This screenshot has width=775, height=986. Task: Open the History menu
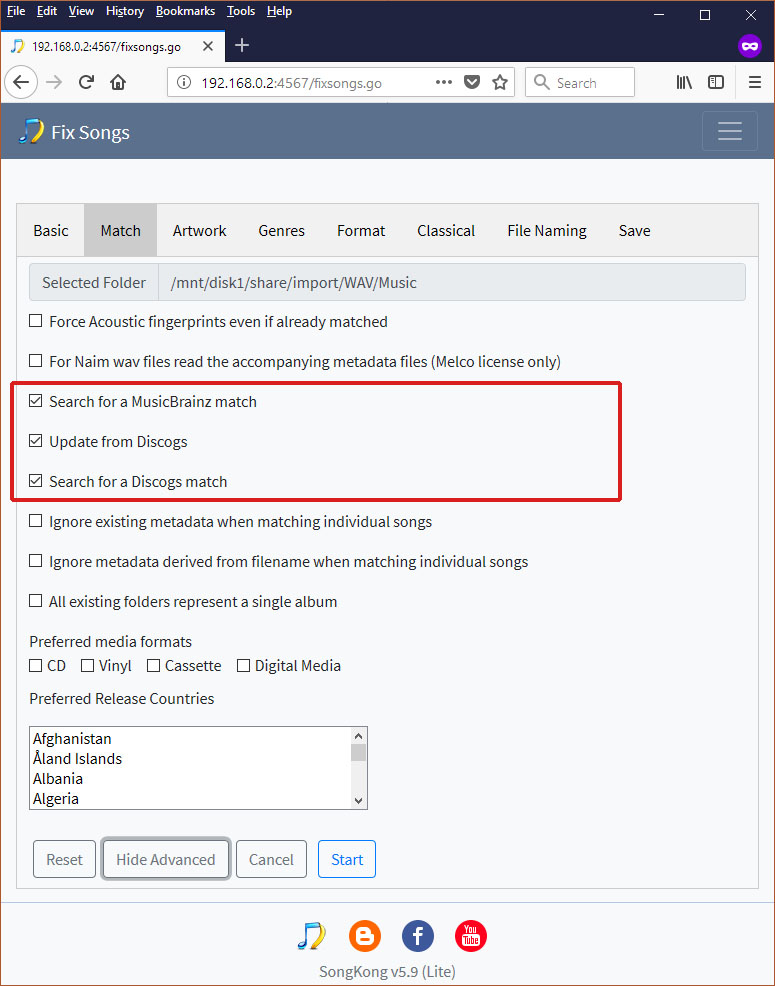[125, 11]
